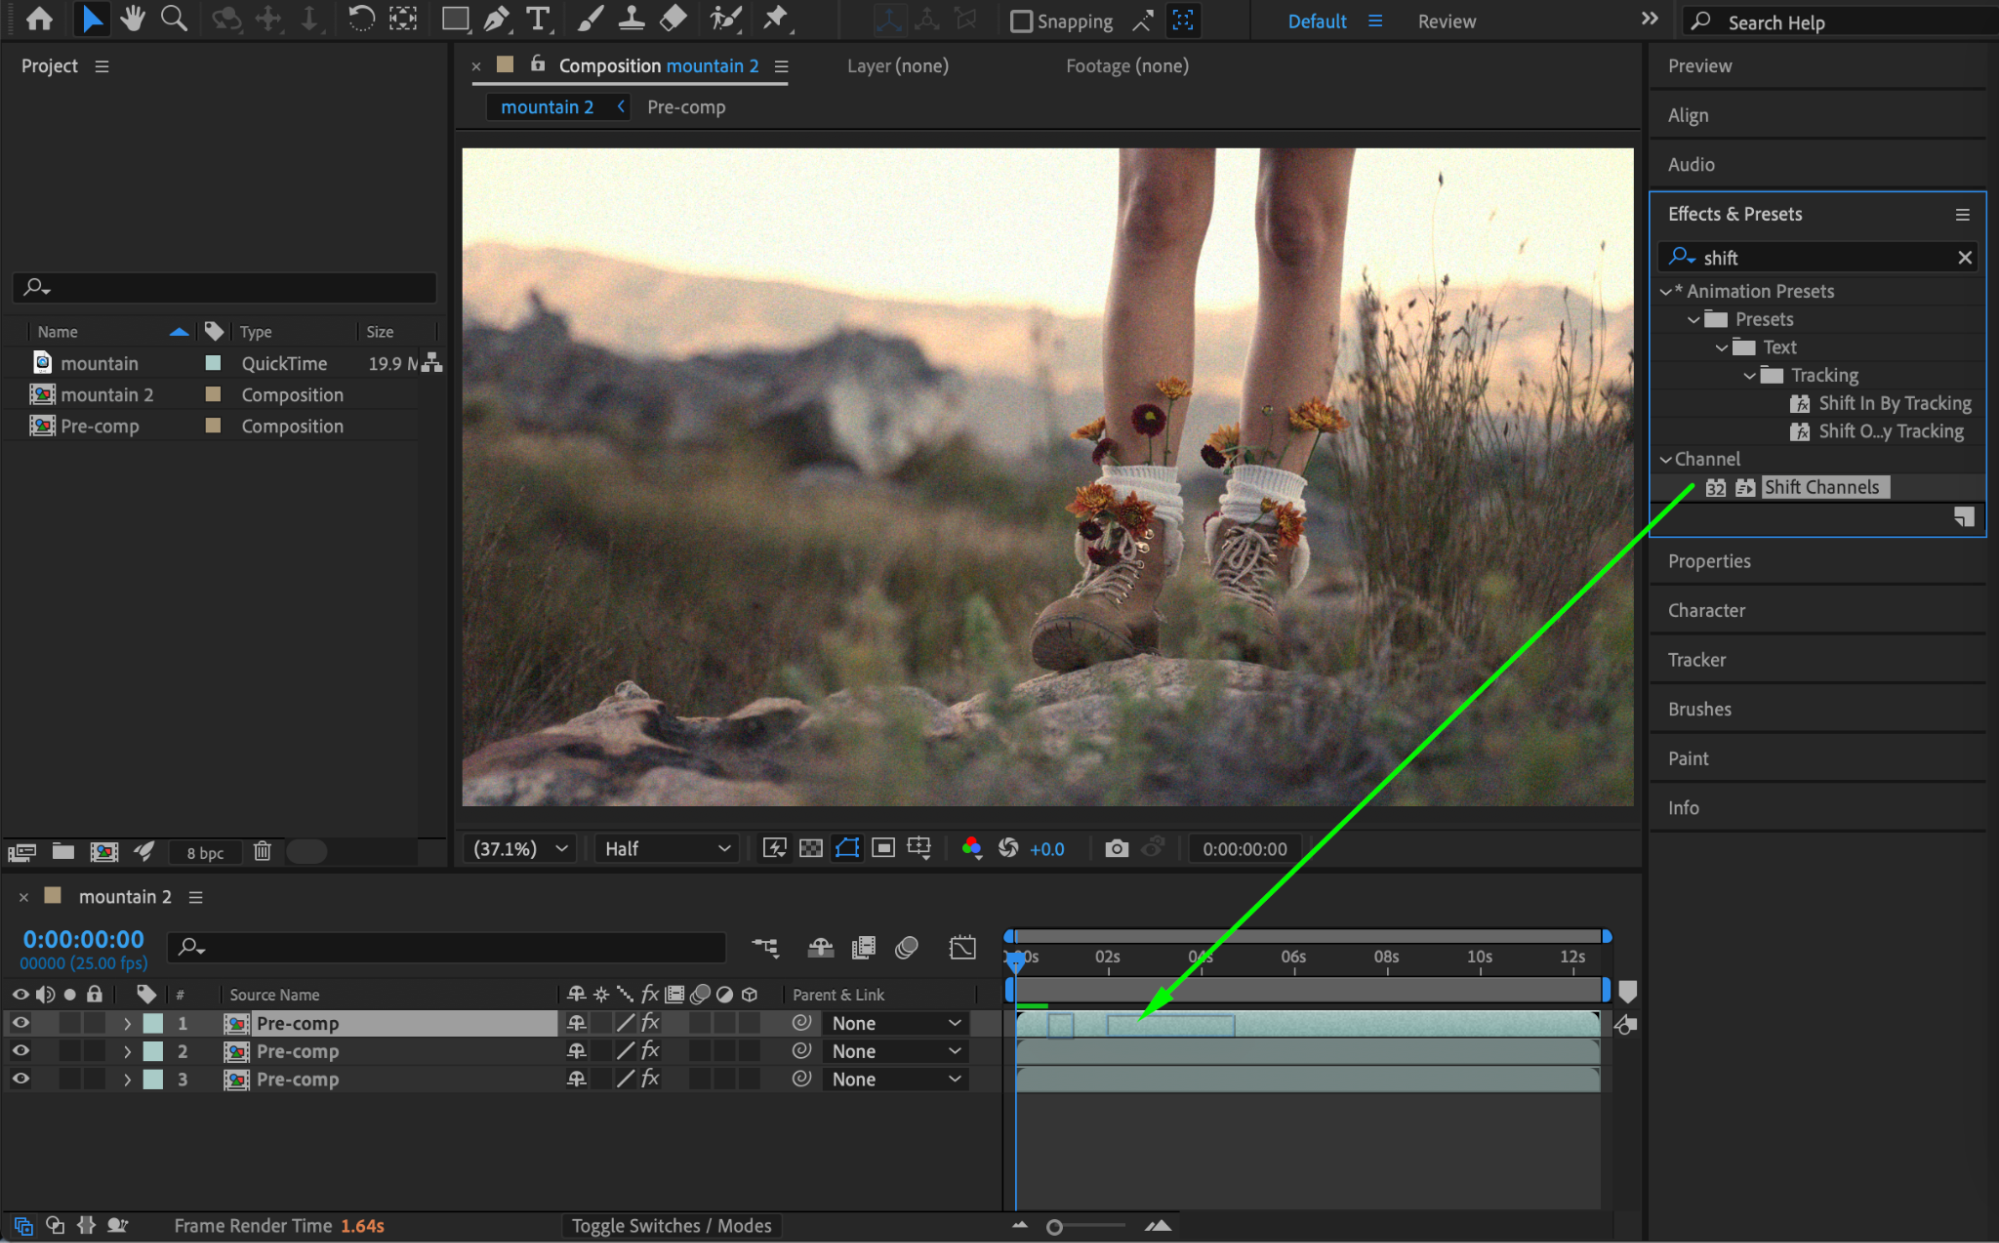Click the Interpret Footage icon in Project panel

click(22, 851)
